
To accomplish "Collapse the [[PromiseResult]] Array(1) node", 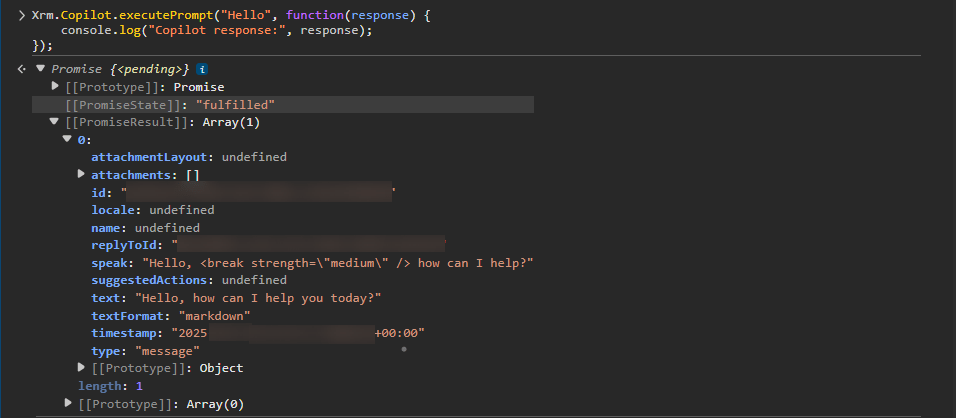I will [55, 122].
